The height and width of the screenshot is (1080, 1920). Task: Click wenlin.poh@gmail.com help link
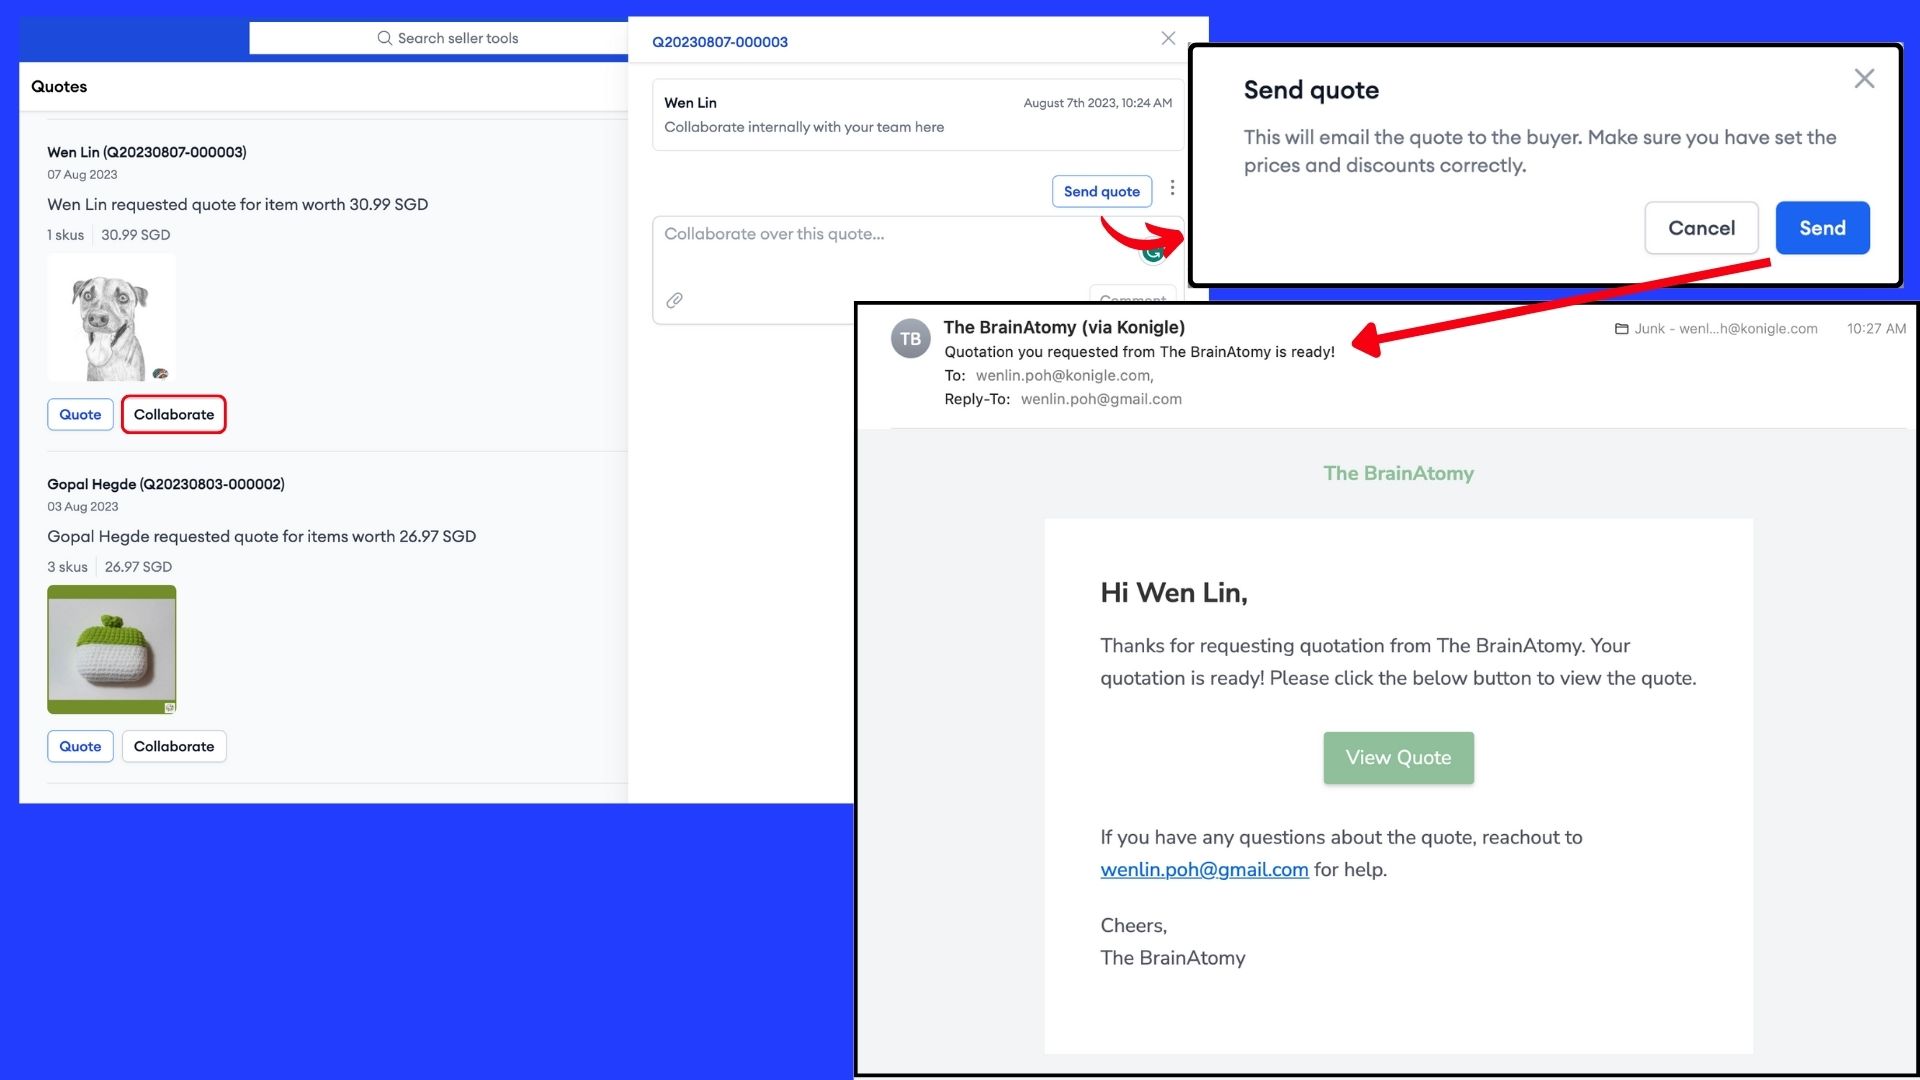[1204, 869]
